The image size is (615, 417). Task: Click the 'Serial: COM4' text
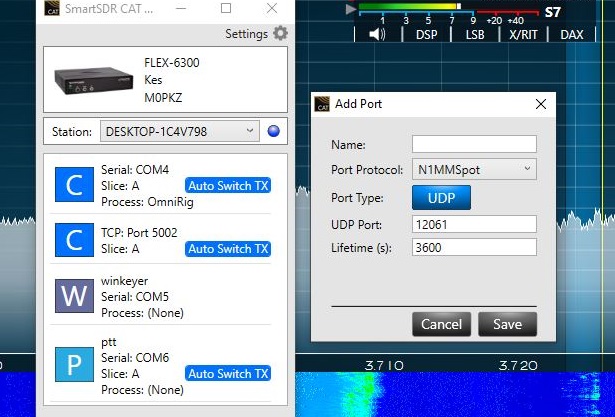click(135, 169)
